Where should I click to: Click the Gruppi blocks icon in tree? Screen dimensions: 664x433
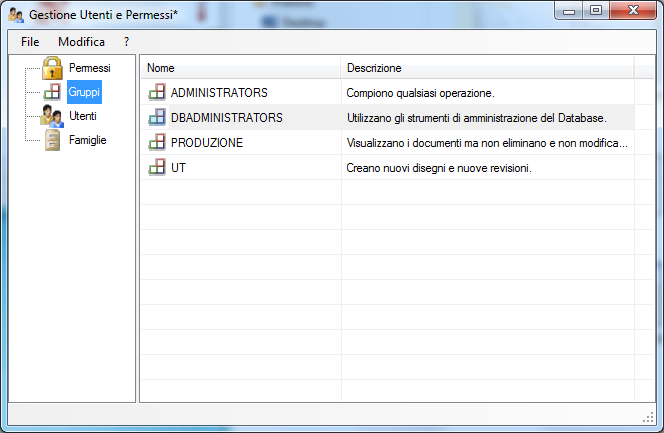coord(52,92)
